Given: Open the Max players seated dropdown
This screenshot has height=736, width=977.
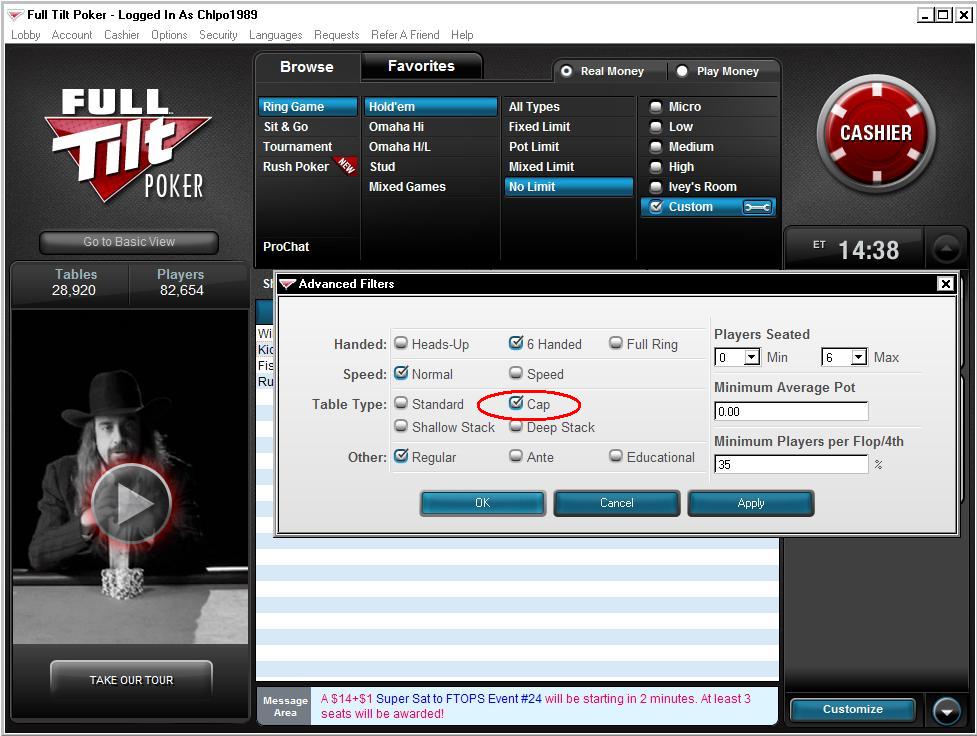Looking at the screenshot, I should pyautogui.click(x=859, y=357).
